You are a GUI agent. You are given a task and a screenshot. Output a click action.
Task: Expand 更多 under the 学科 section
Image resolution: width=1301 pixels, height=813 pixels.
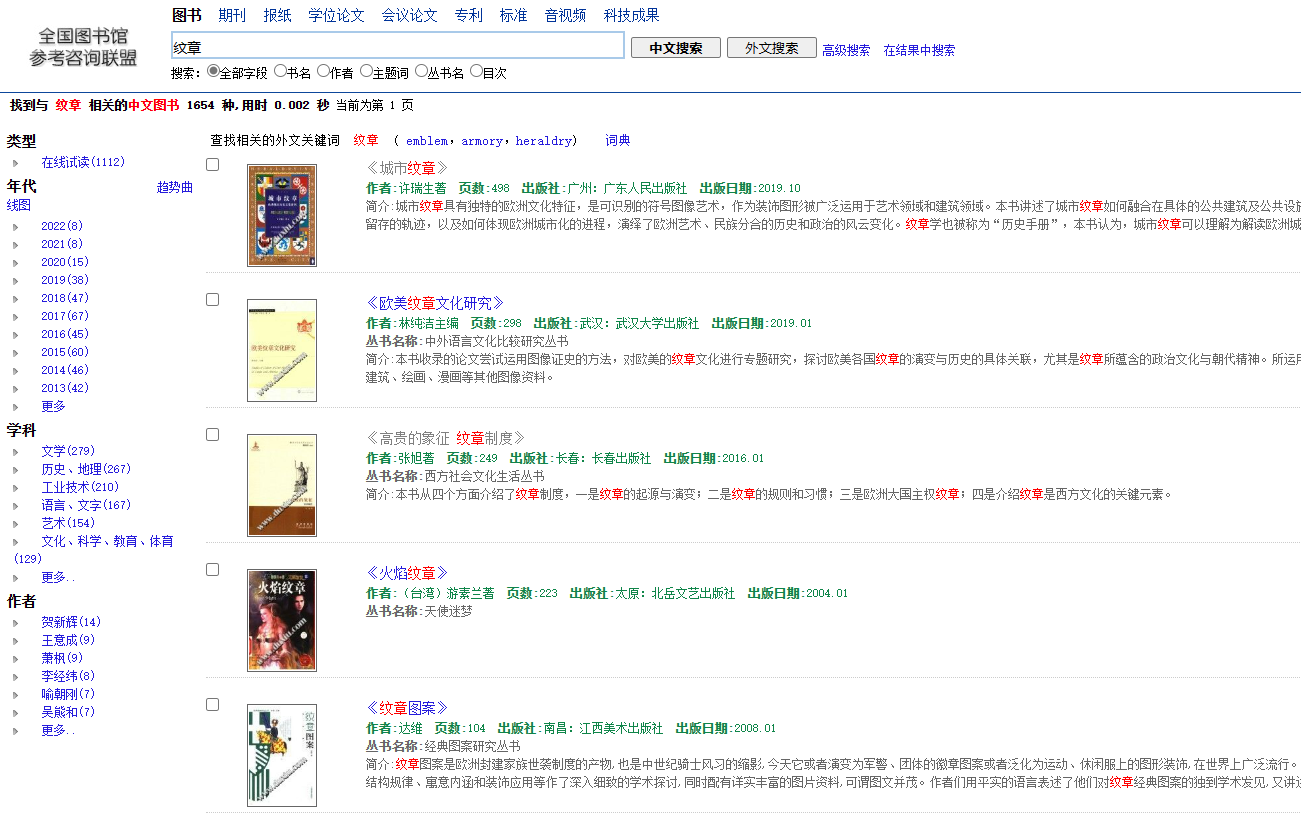pyautogui.click(x=57, y=577)
